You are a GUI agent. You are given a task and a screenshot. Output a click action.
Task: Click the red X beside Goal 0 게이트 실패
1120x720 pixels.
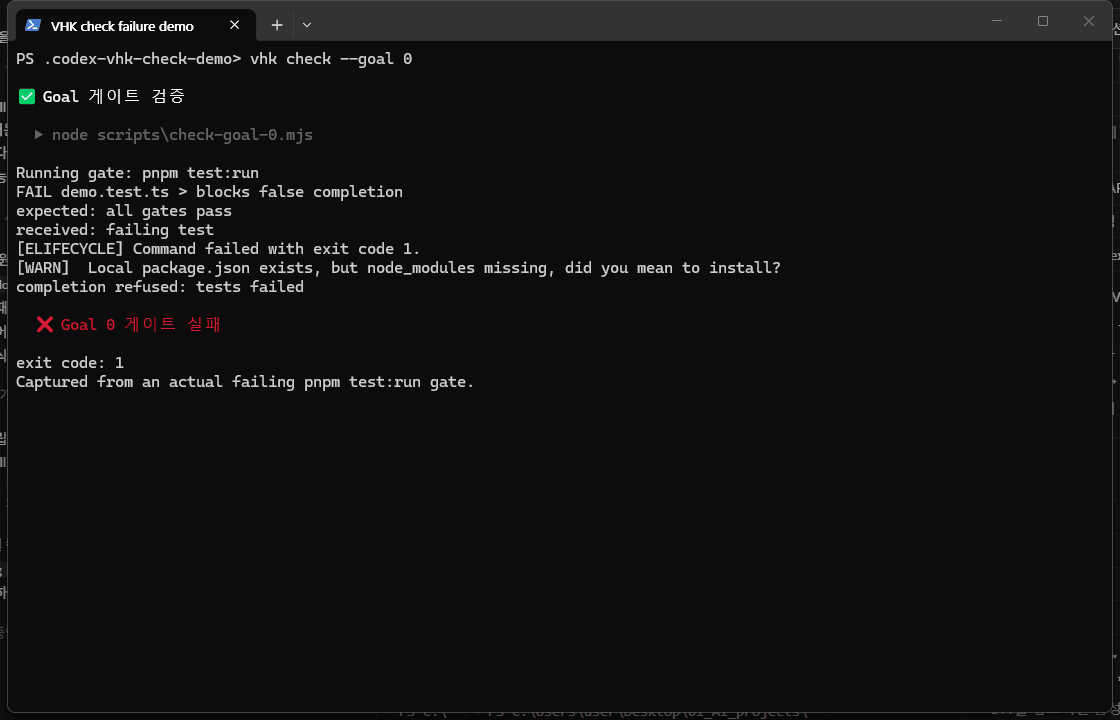click(x=44, y=324)
